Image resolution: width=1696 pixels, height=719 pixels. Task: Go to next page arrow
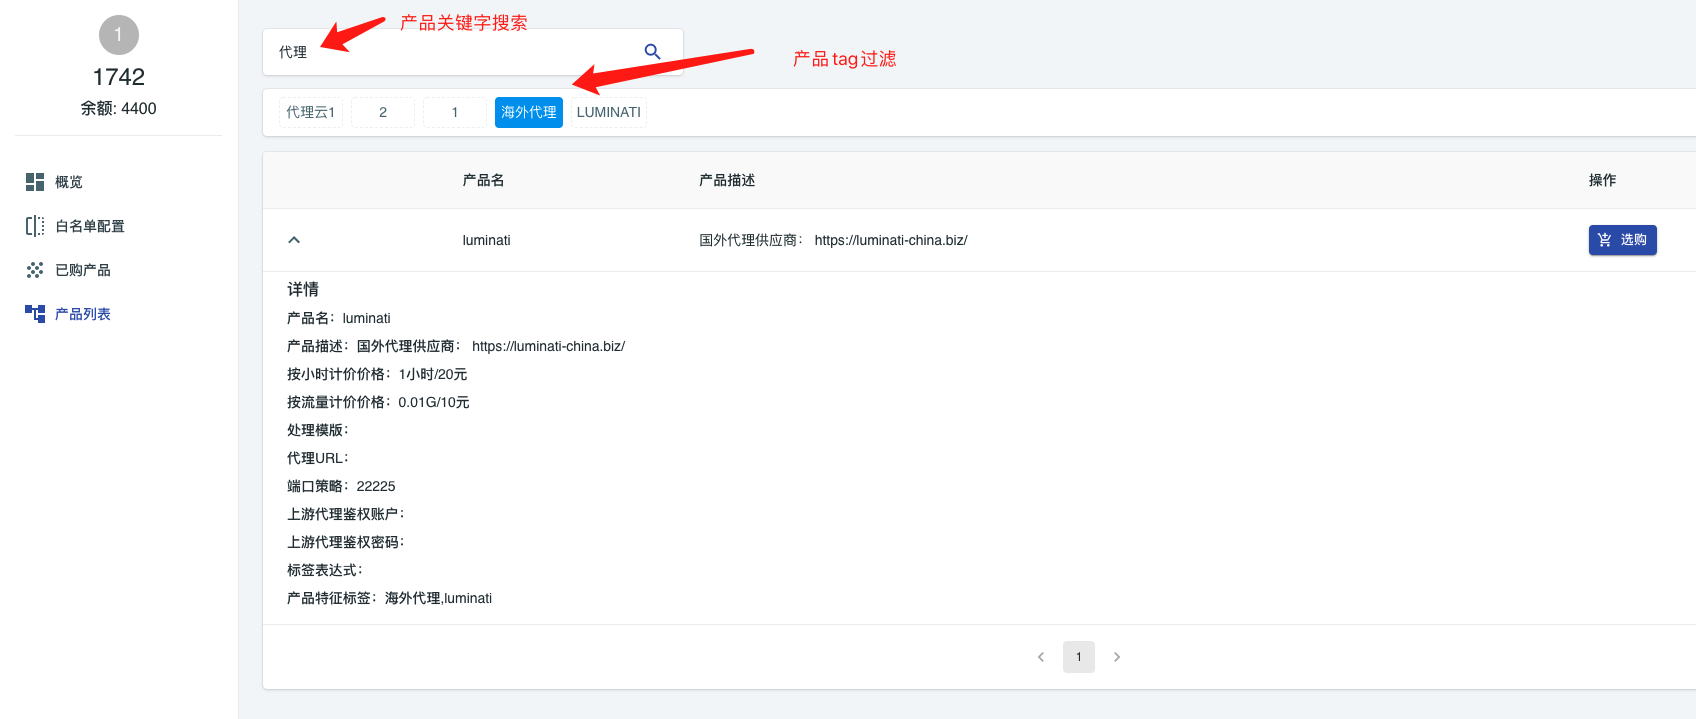(1117, 657)
